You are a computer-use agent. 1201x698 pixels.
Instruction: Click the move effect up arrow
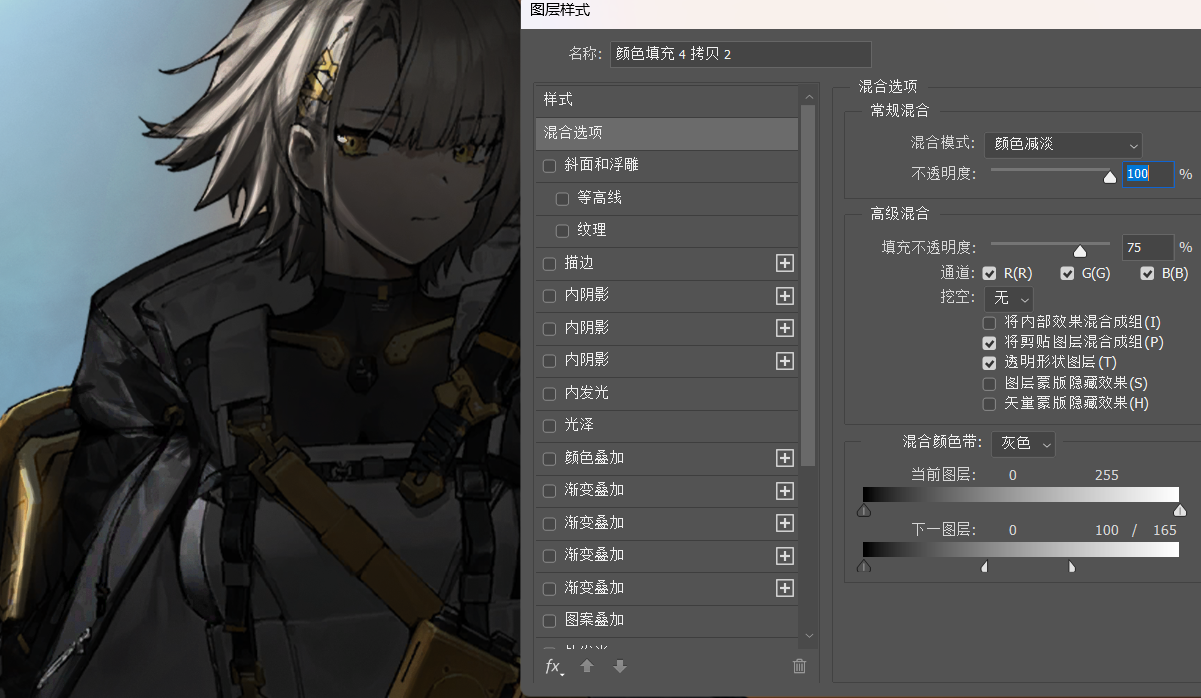[587, 666]
